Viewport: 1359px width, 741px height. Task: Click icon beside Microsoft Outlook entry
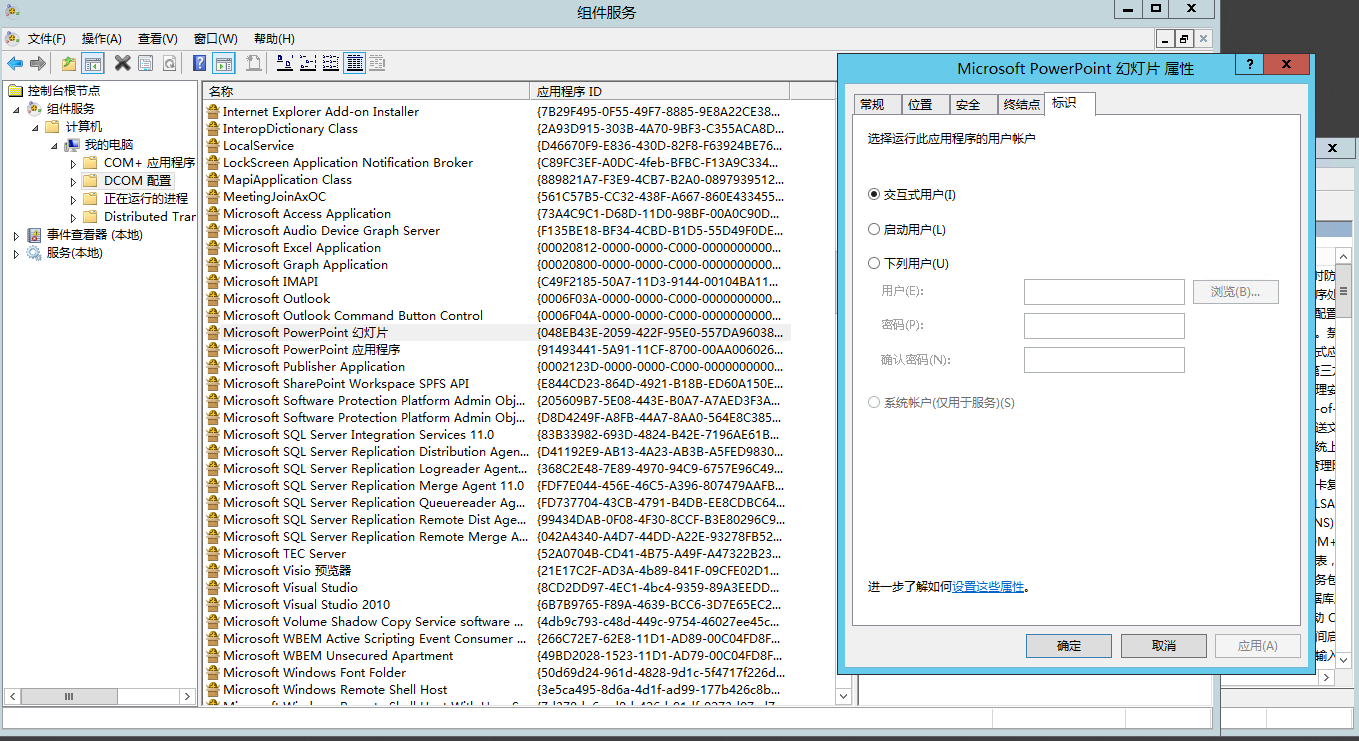point(213,298)
